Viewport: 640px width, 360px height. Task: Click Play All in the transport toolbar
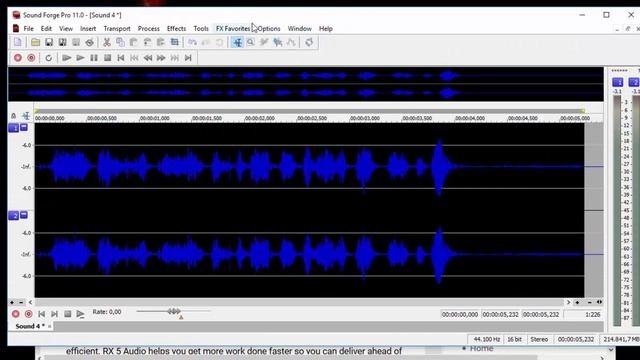[x=67, y=58]
